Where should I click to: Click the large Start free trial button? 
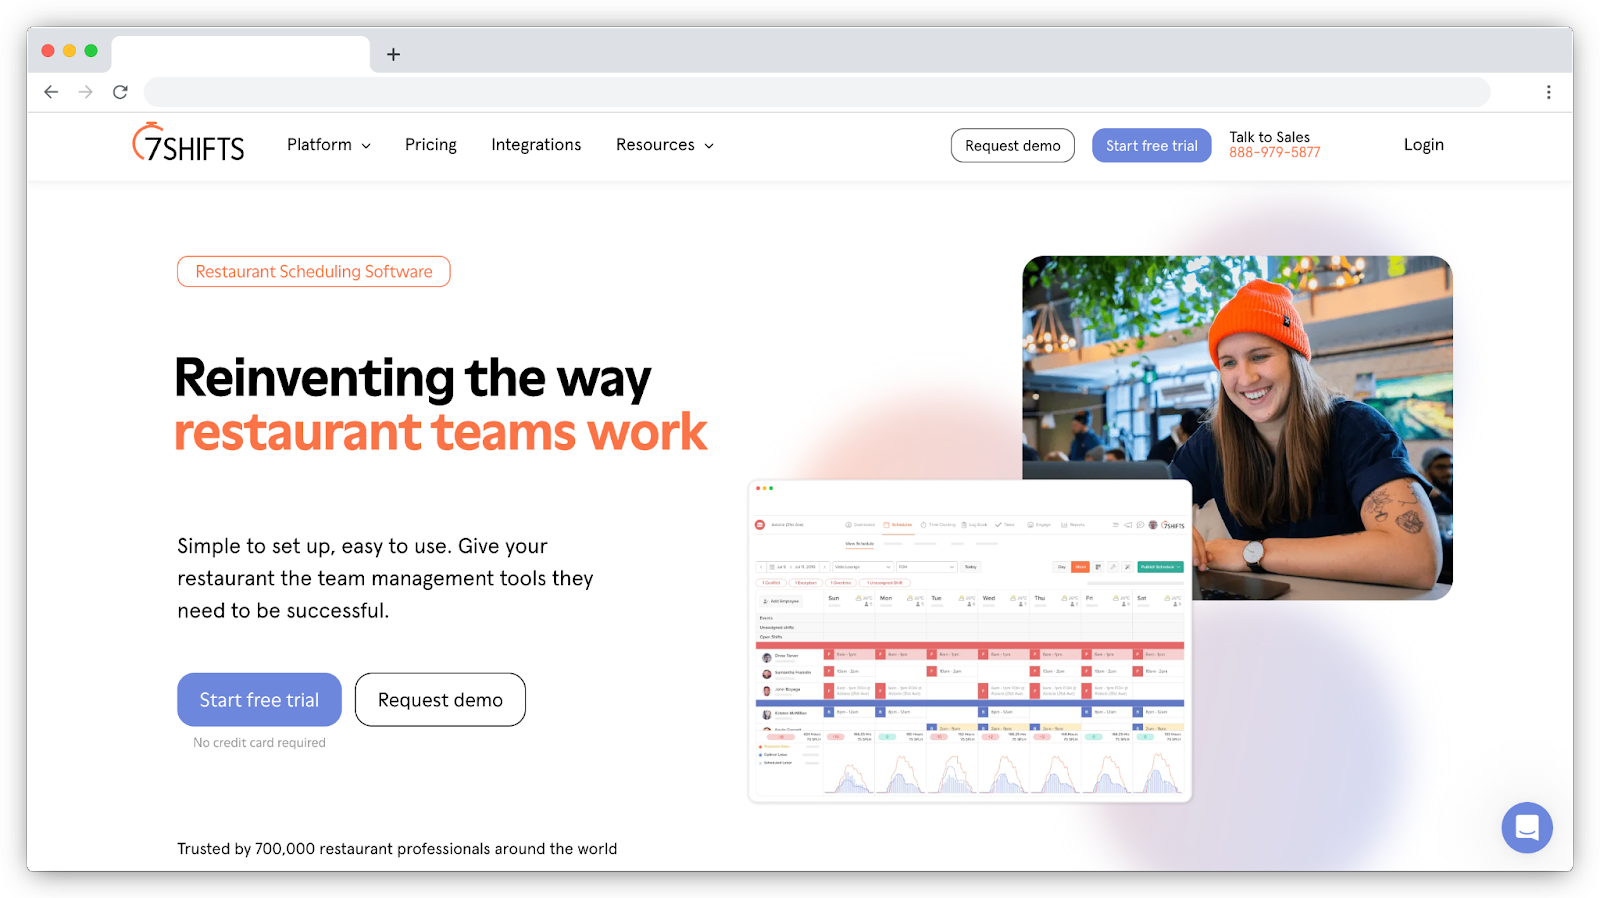259,700
